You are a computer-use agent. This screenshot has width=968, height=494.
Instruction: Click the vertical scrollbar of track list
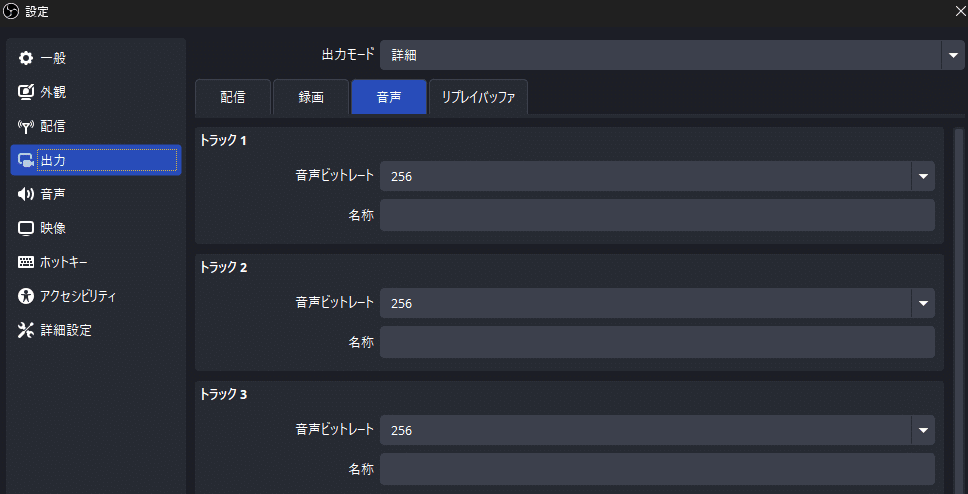coord(958,300)
